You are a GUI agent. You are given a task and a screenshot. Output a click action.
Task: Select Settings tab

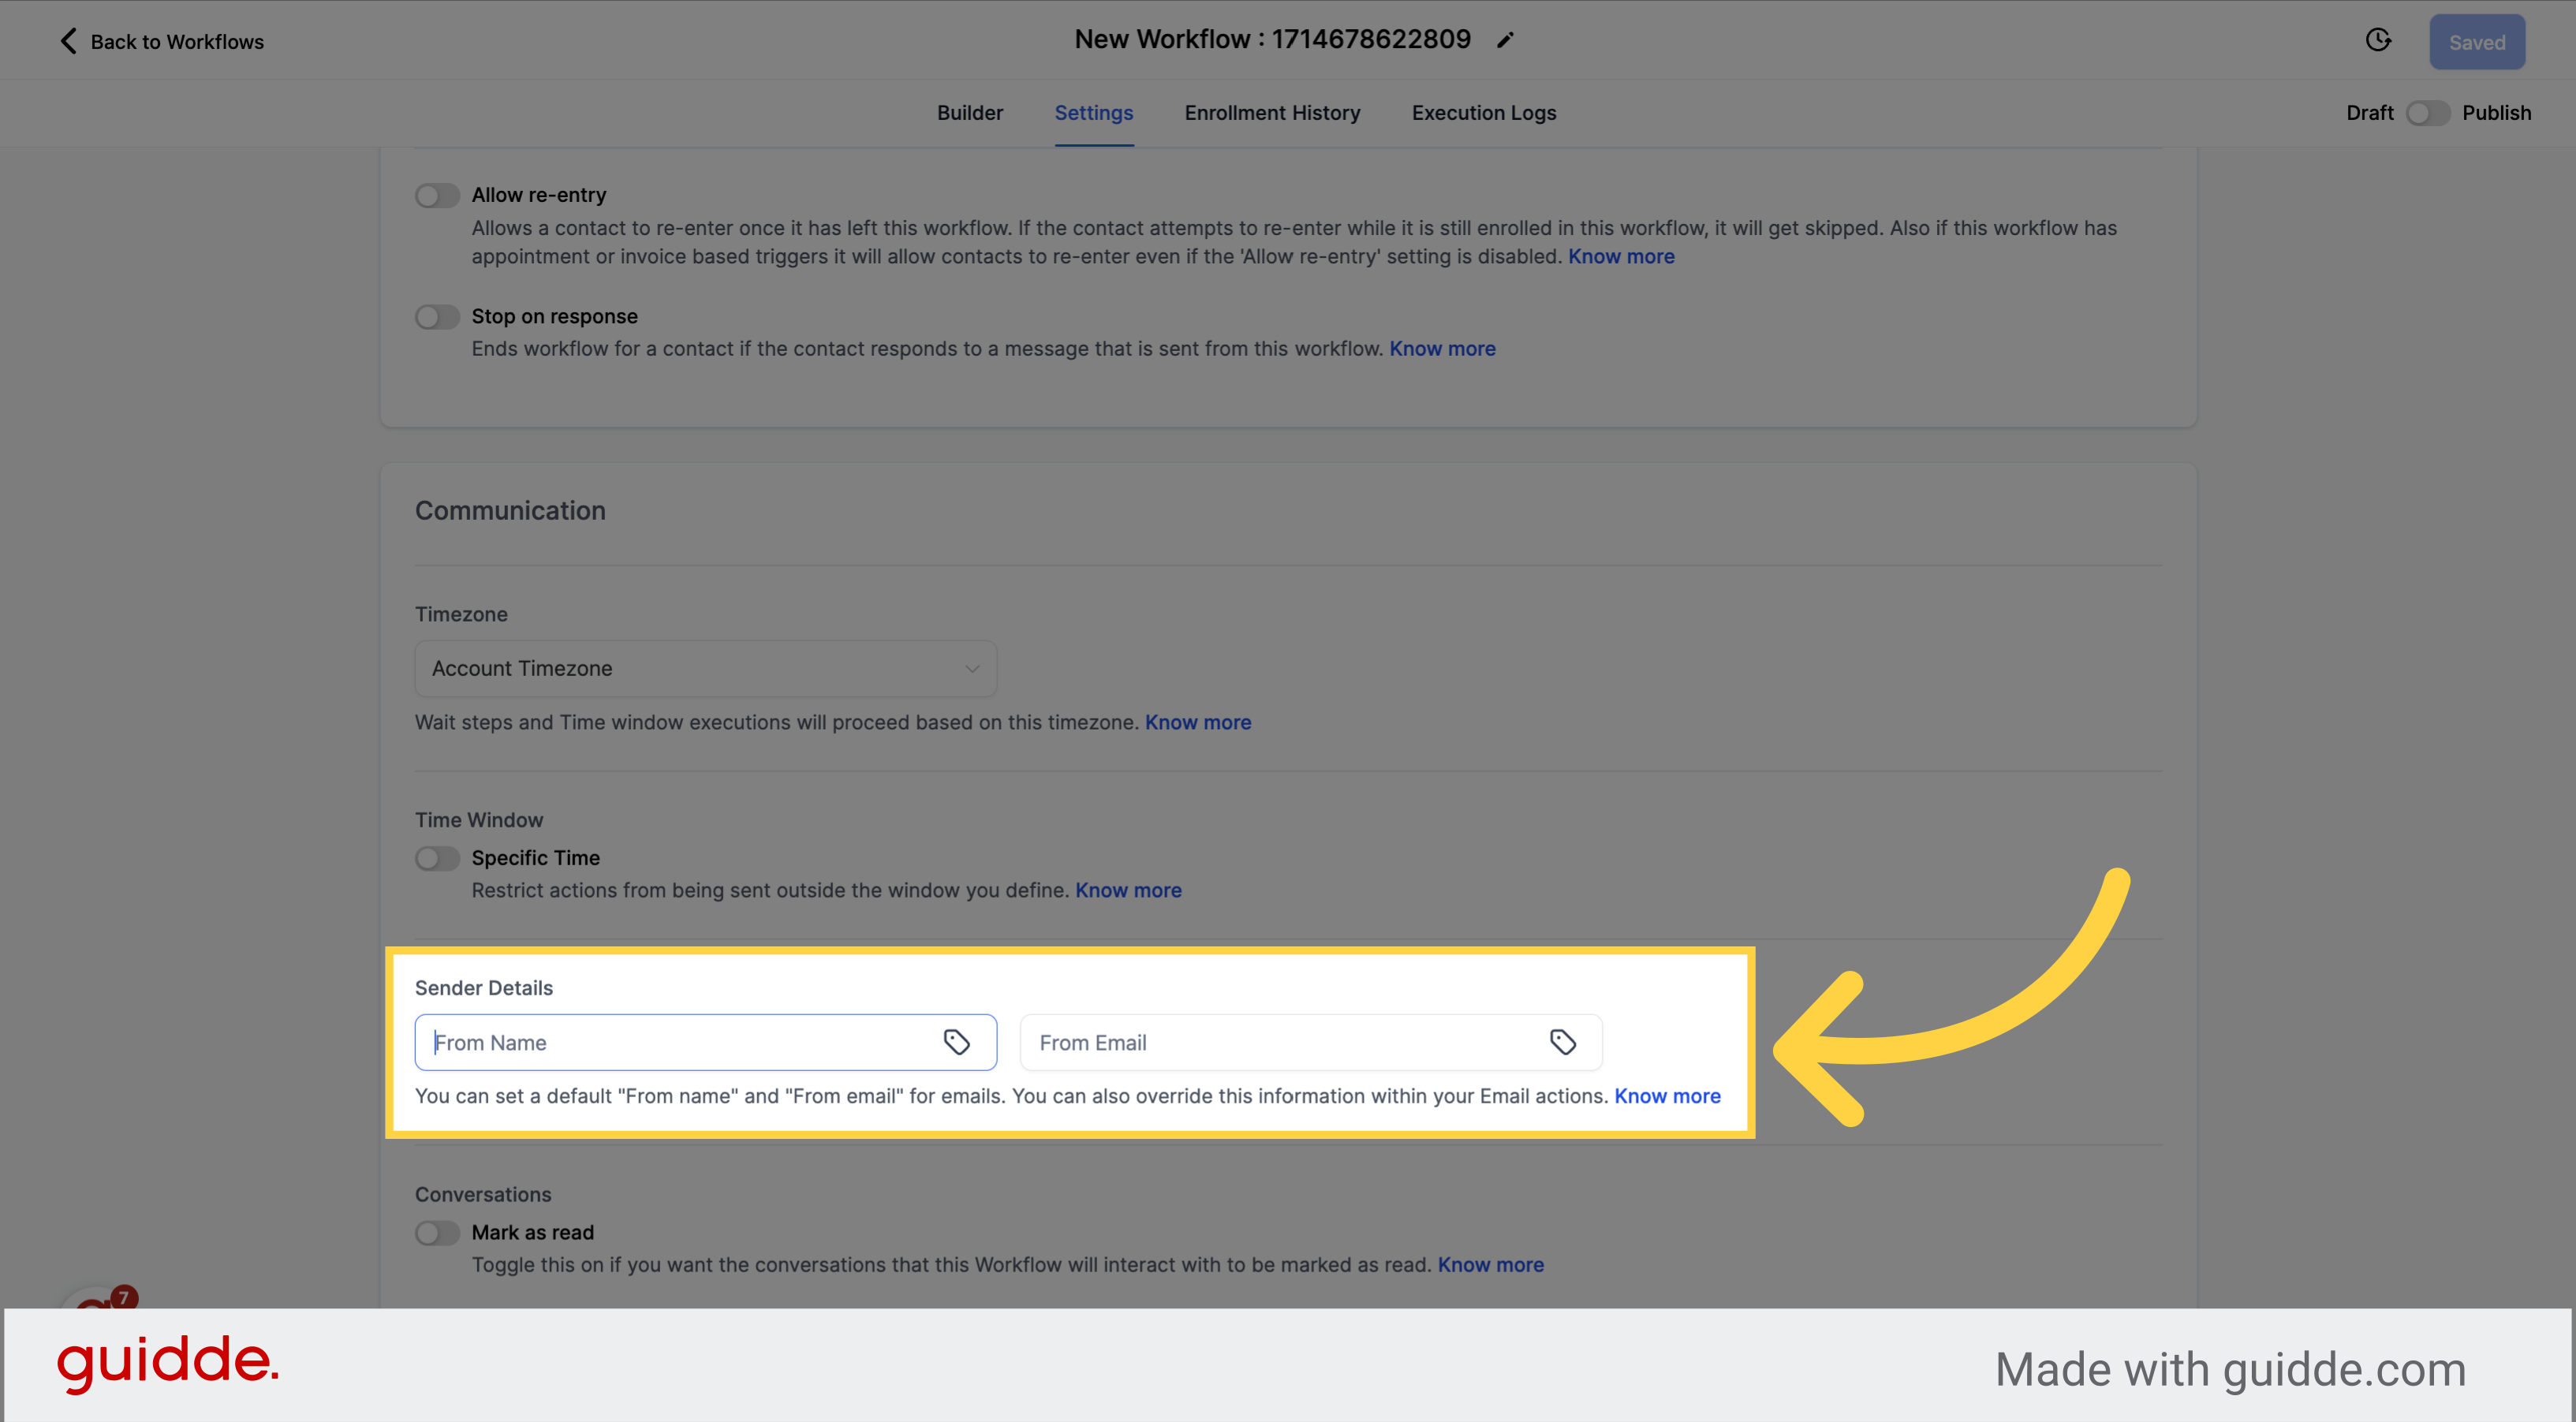point(1093,113)
